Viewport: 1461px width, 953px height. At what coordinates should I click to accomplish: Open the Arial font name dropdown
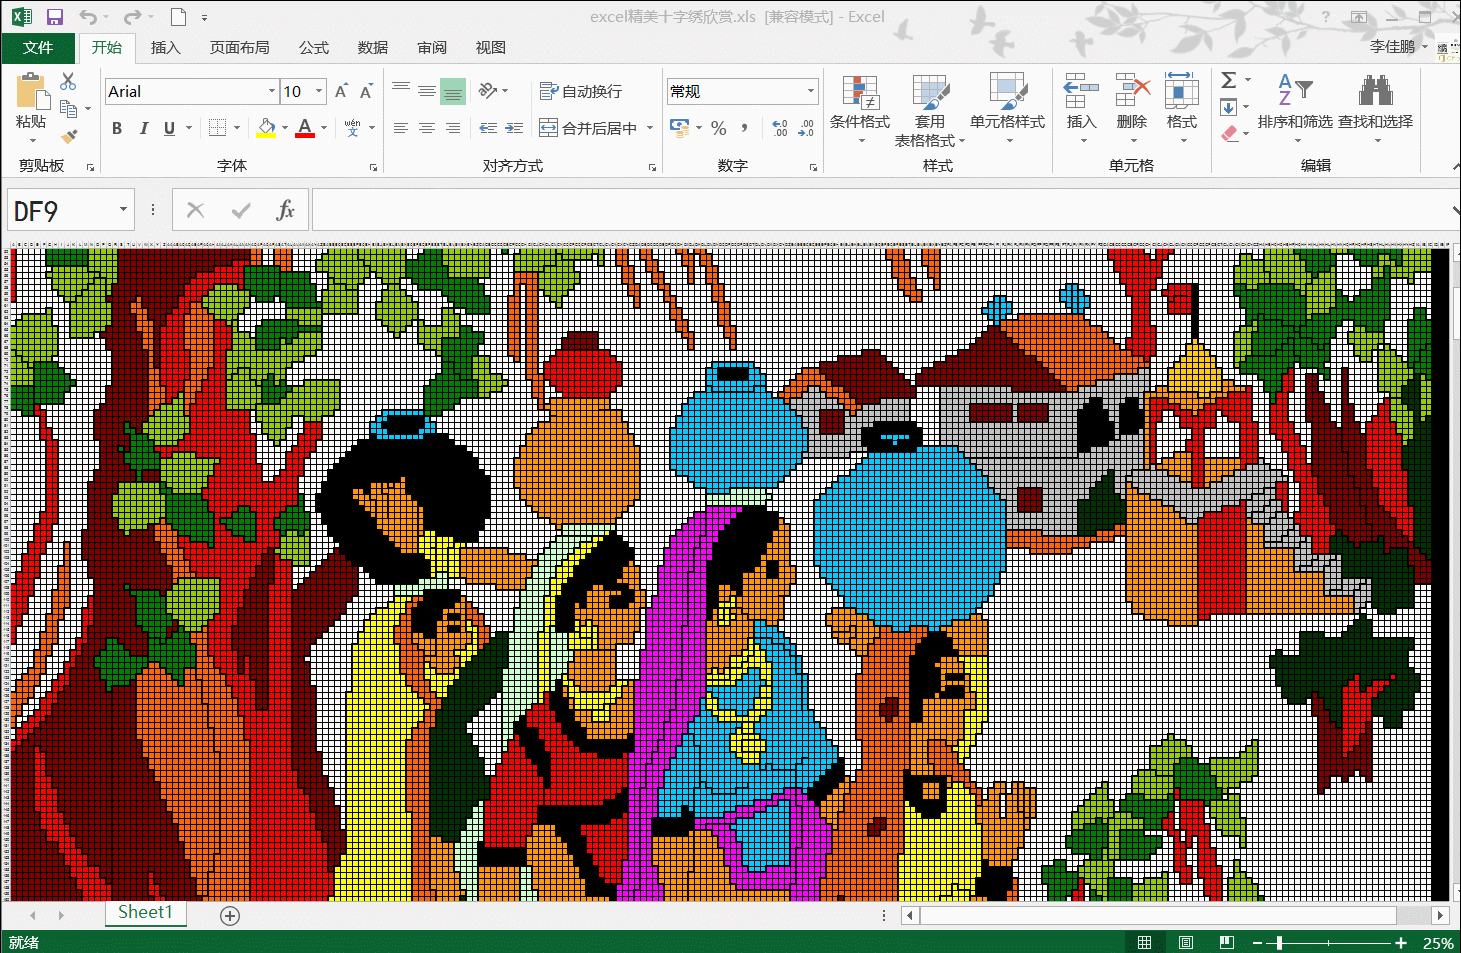pos(271,91)
